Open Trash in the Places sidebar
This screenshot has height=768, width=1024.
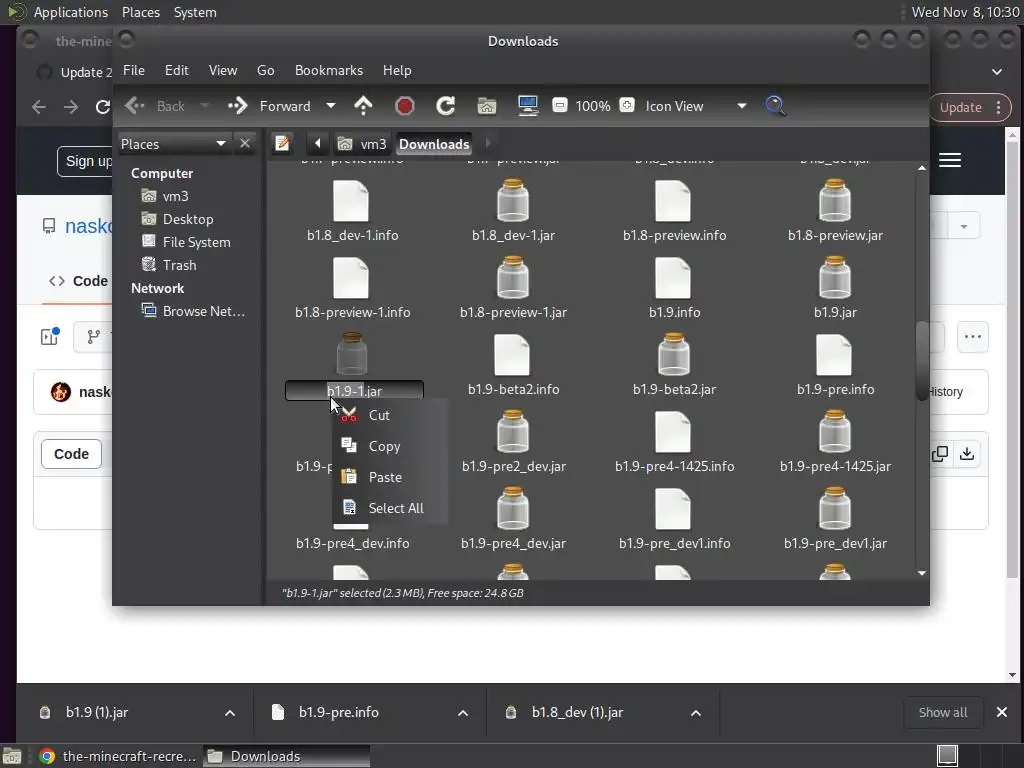pyautogui.click(x=179, y=265)
